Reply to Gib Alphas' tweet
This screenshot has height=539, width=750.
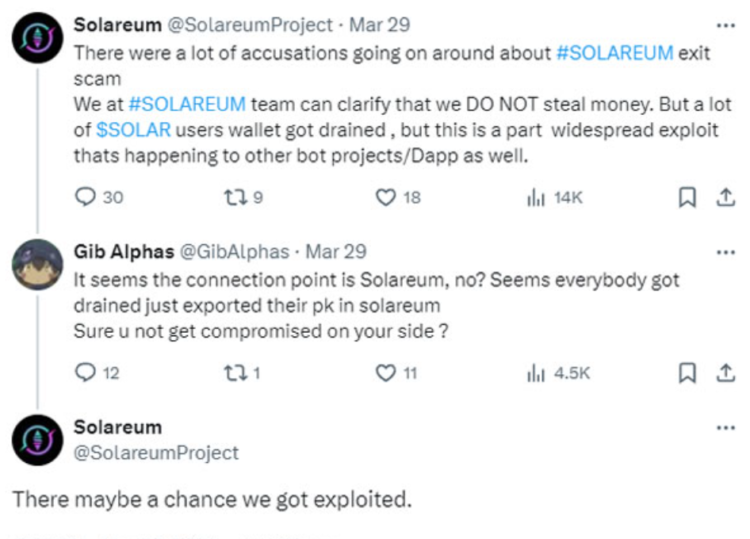coord(86,373)
